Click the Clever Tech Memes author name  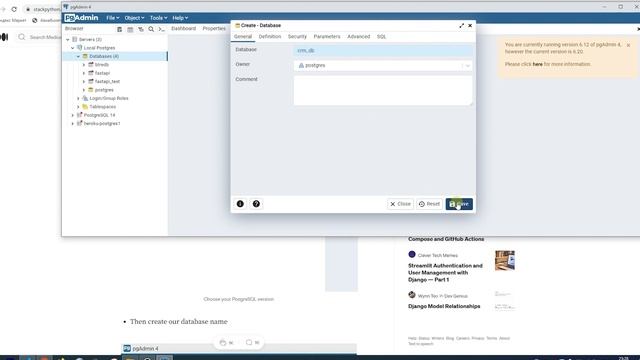coord(438,256)
